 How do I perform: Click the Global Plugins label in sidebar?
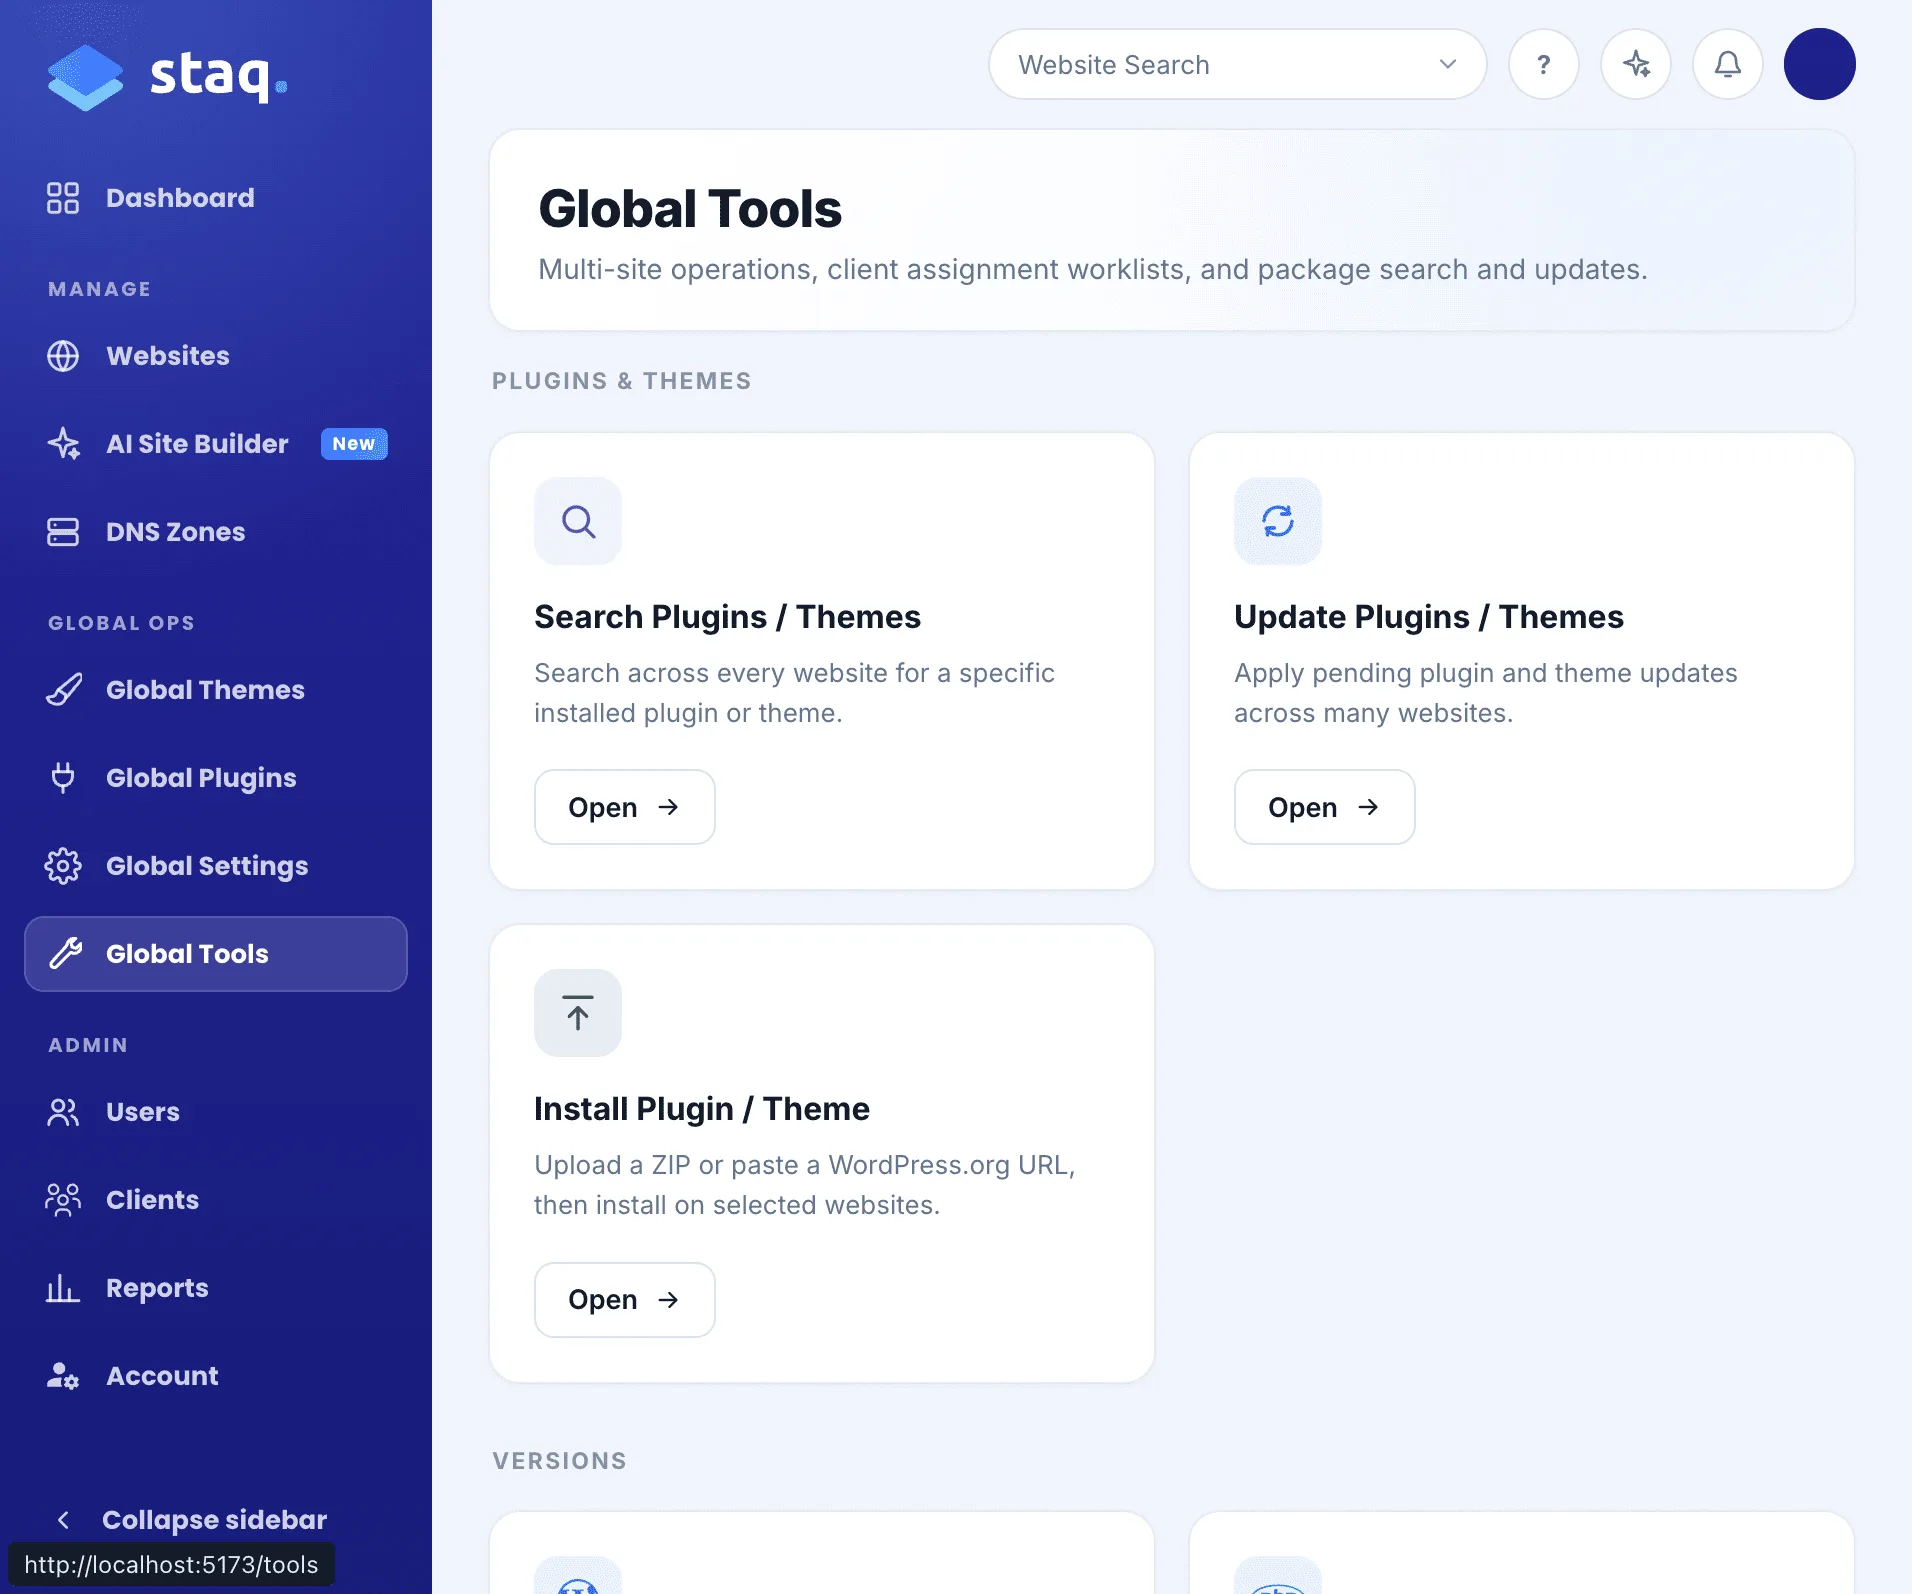pyautogui.click(x=201, y=778)
